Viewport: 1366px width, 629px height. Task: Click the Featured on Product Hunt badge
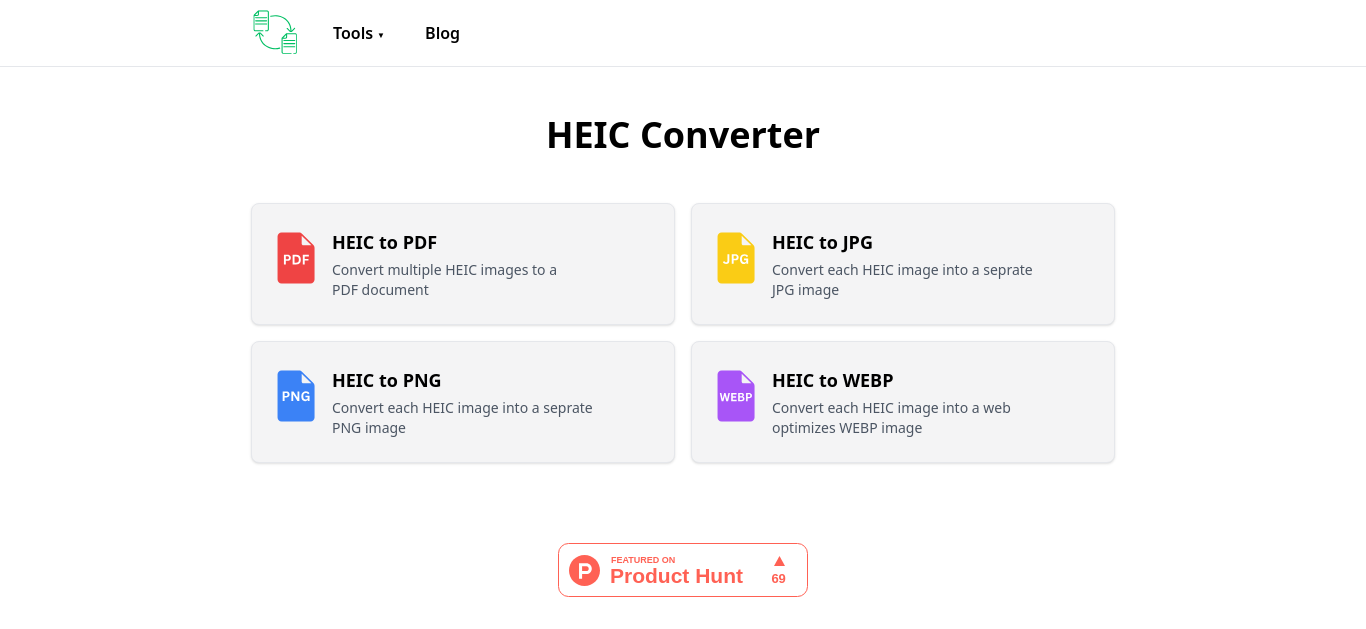[x=683, y=570]
